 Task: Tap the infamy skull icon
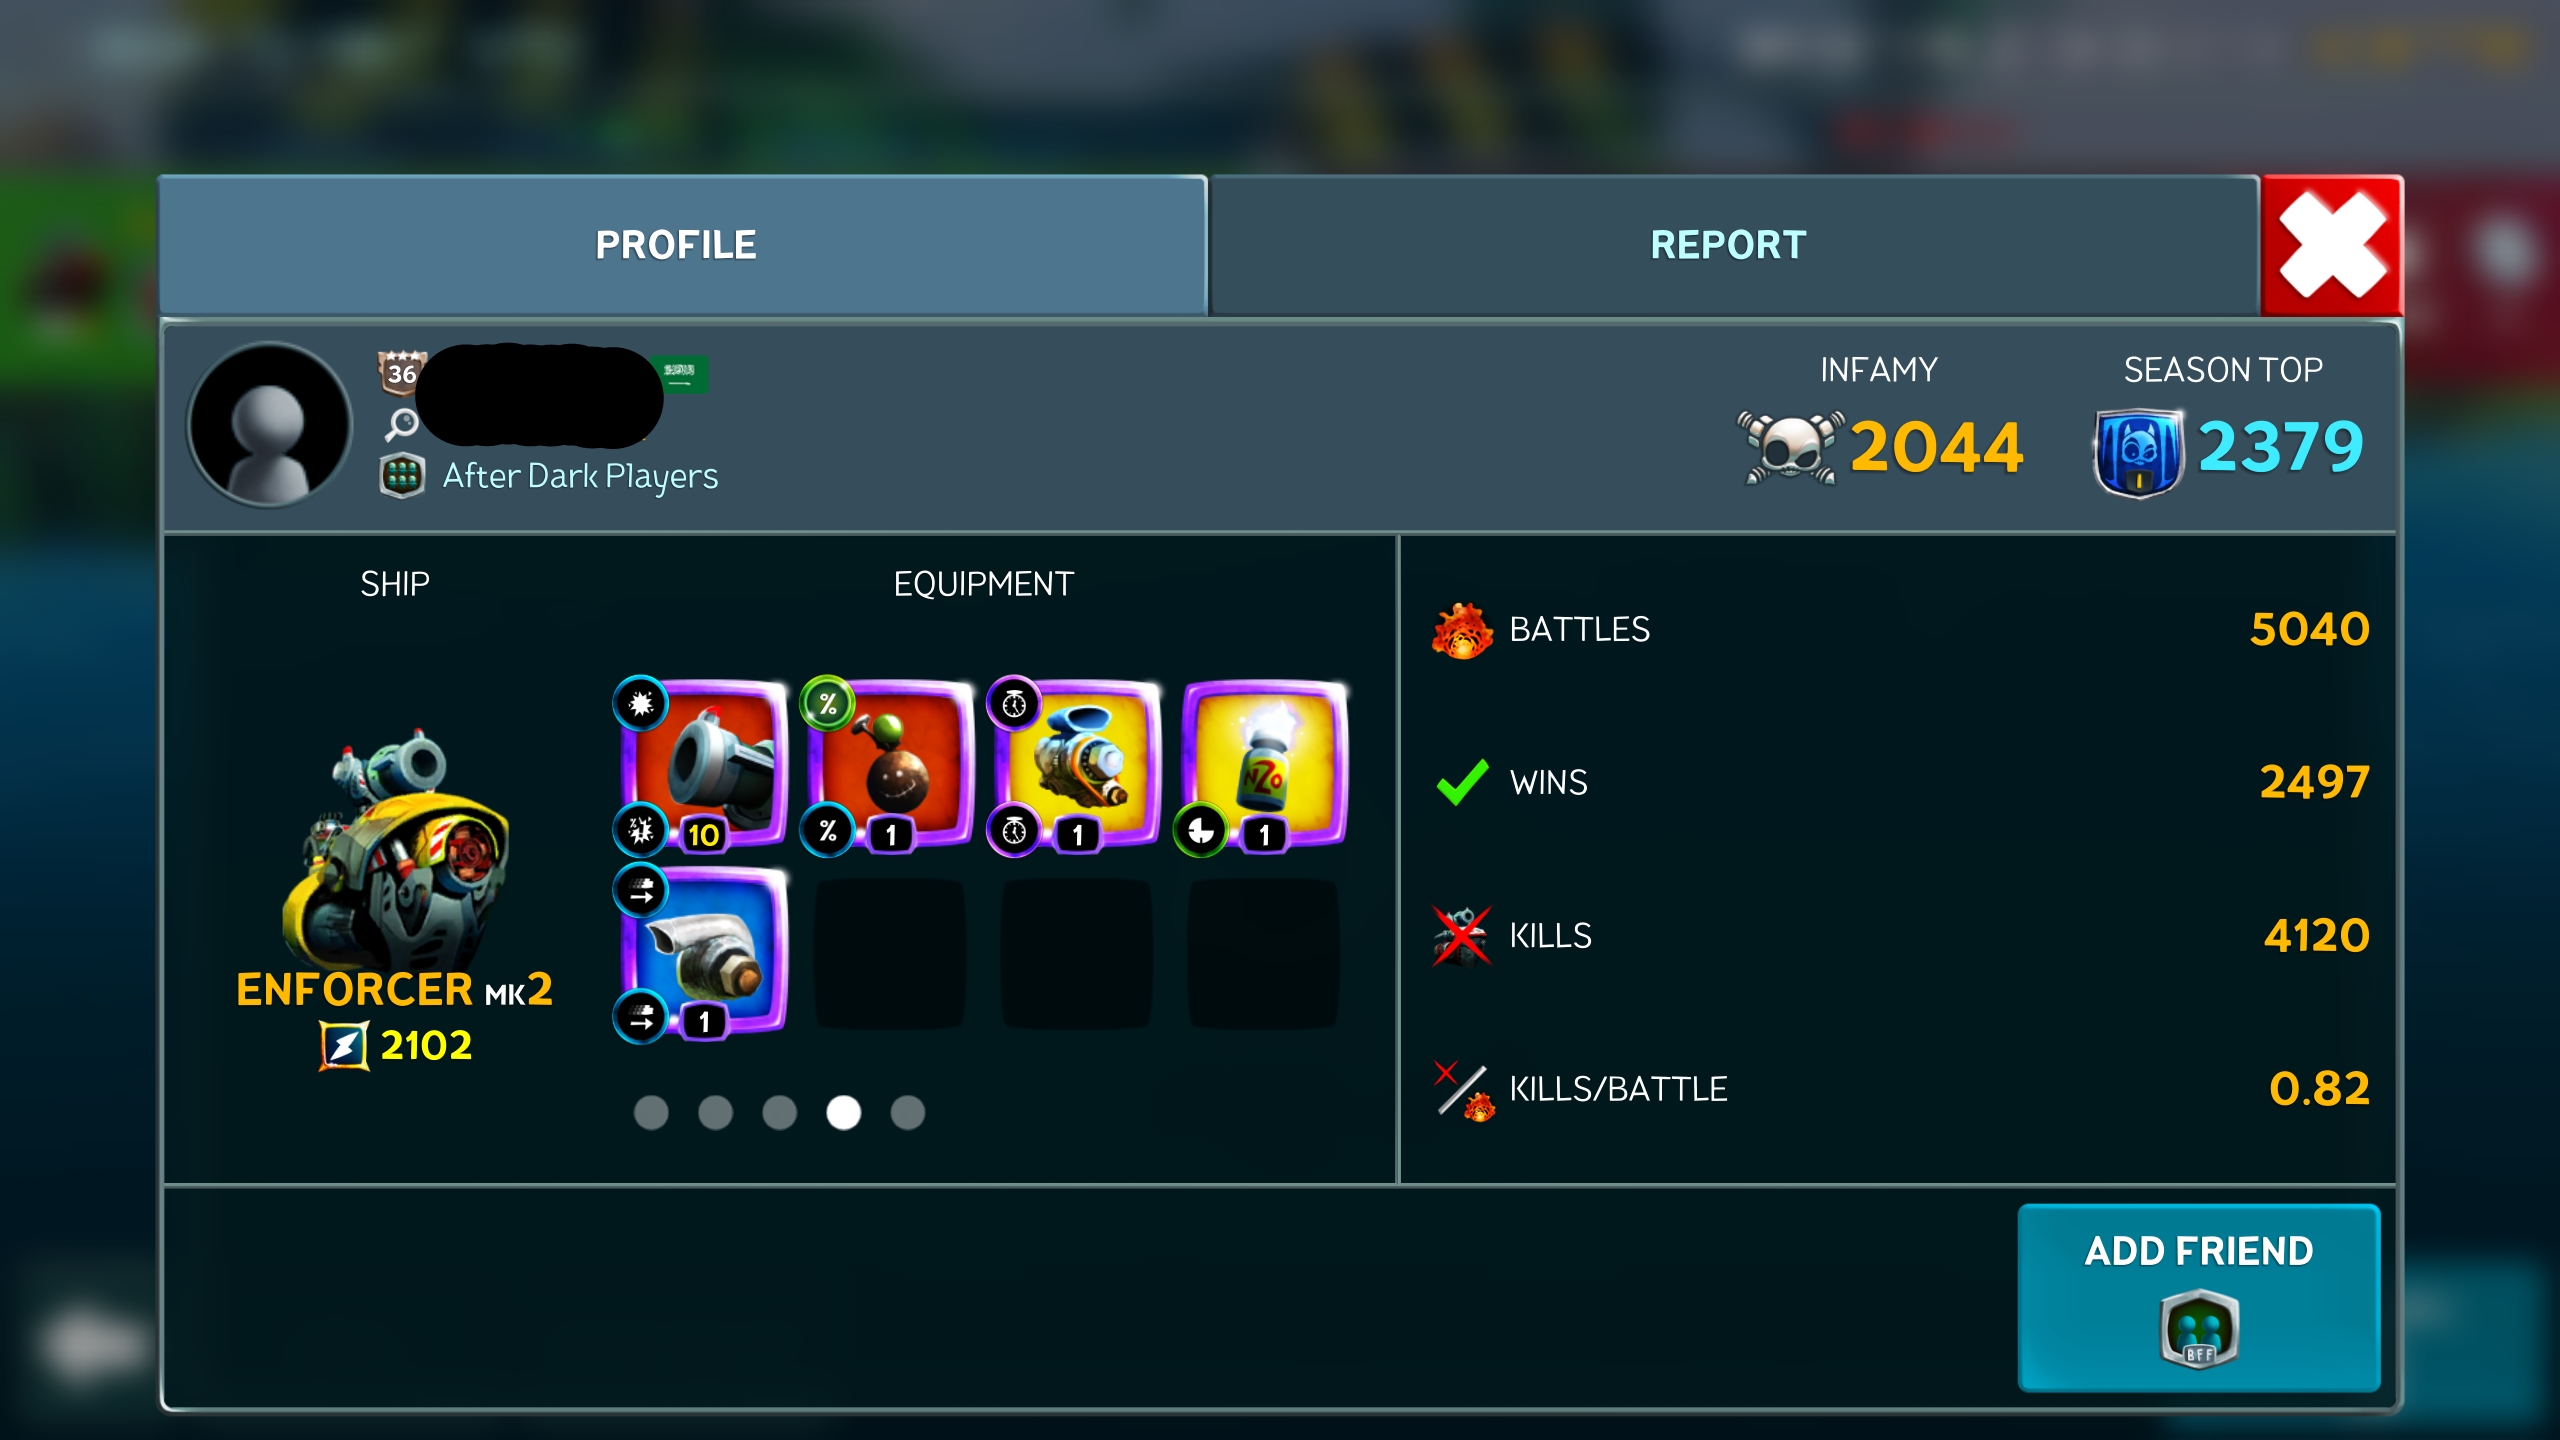(x=1790, y=447)
